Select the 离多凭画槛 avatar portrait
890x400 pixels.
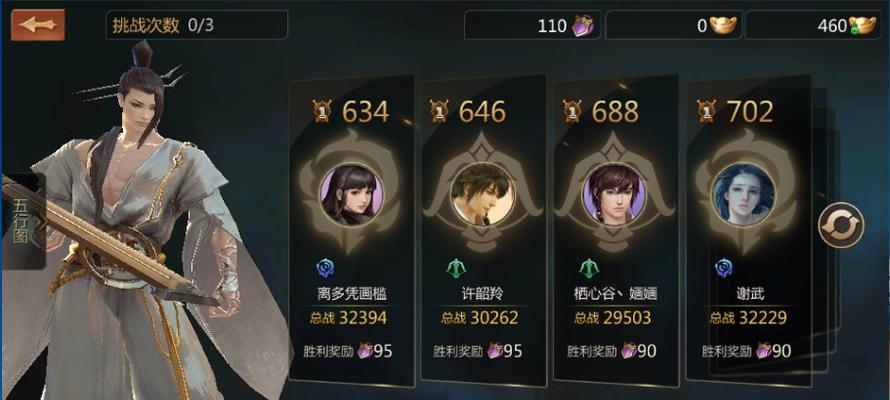(x=351, y=195)
